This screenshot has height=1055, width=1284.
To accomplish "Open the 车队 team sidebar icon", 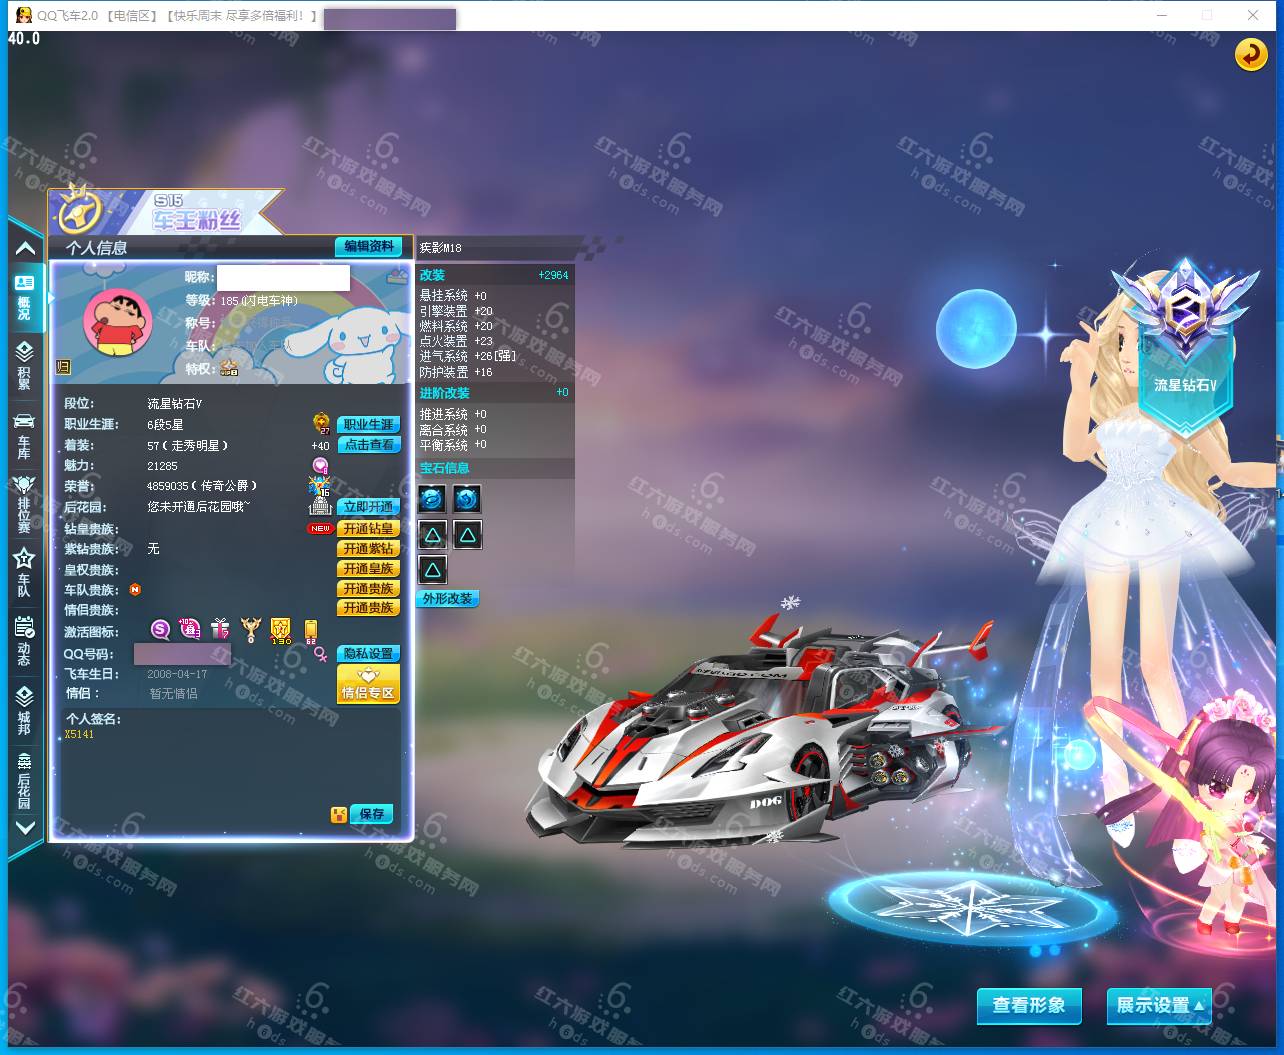I will pyautogui.click(x=24, y=572).
